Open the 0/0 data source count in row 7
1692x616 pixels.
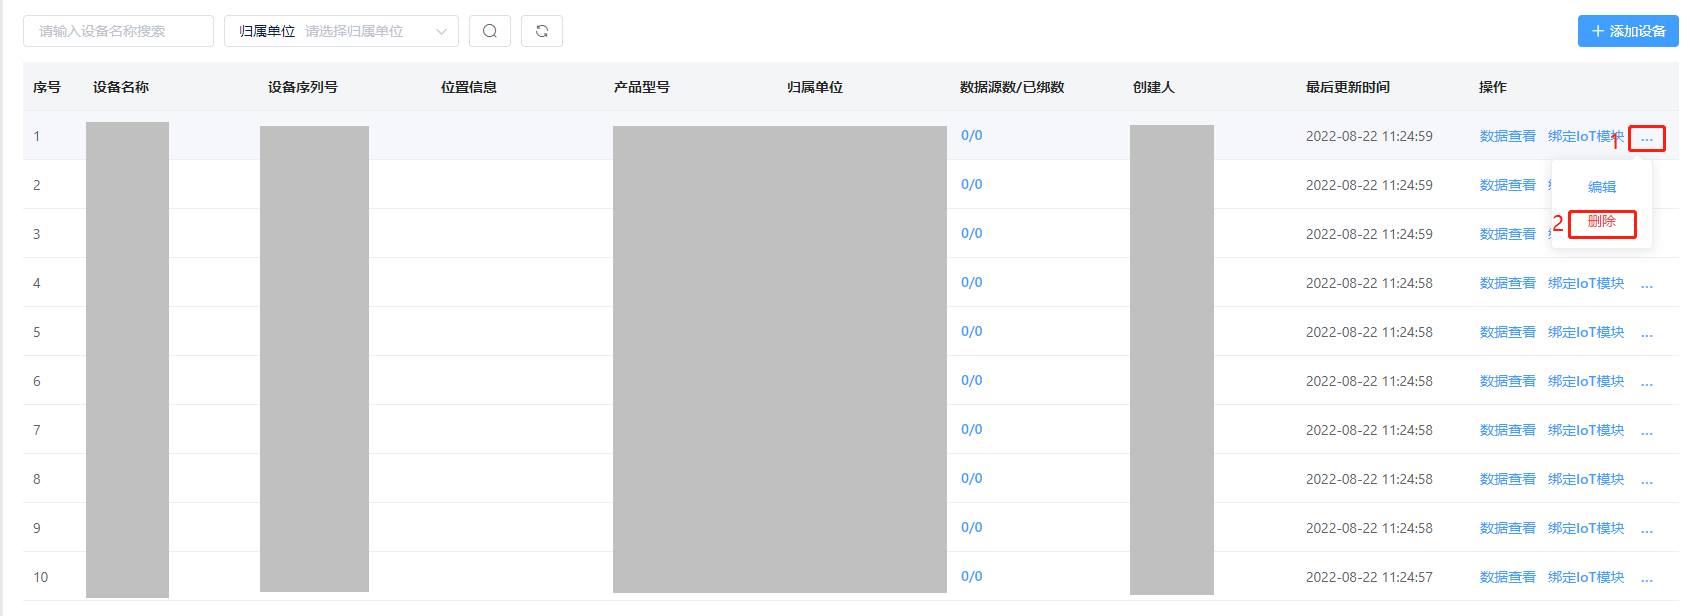[x=972, y=429]
